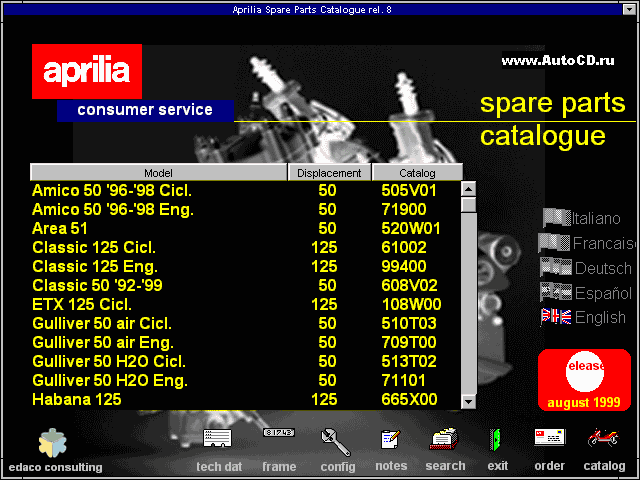Screen dimensions: 640x480
Task: Click catalog number 513T02
Action: [x=409, y=362]
